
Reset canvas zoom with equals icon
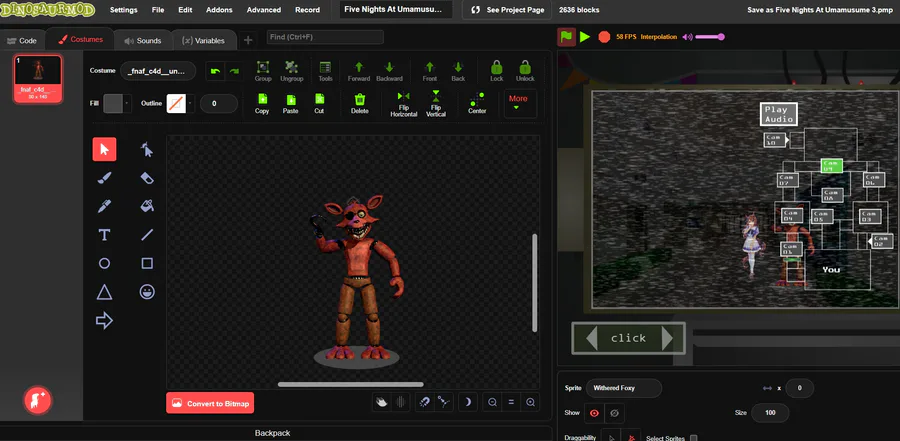(511, 403)
